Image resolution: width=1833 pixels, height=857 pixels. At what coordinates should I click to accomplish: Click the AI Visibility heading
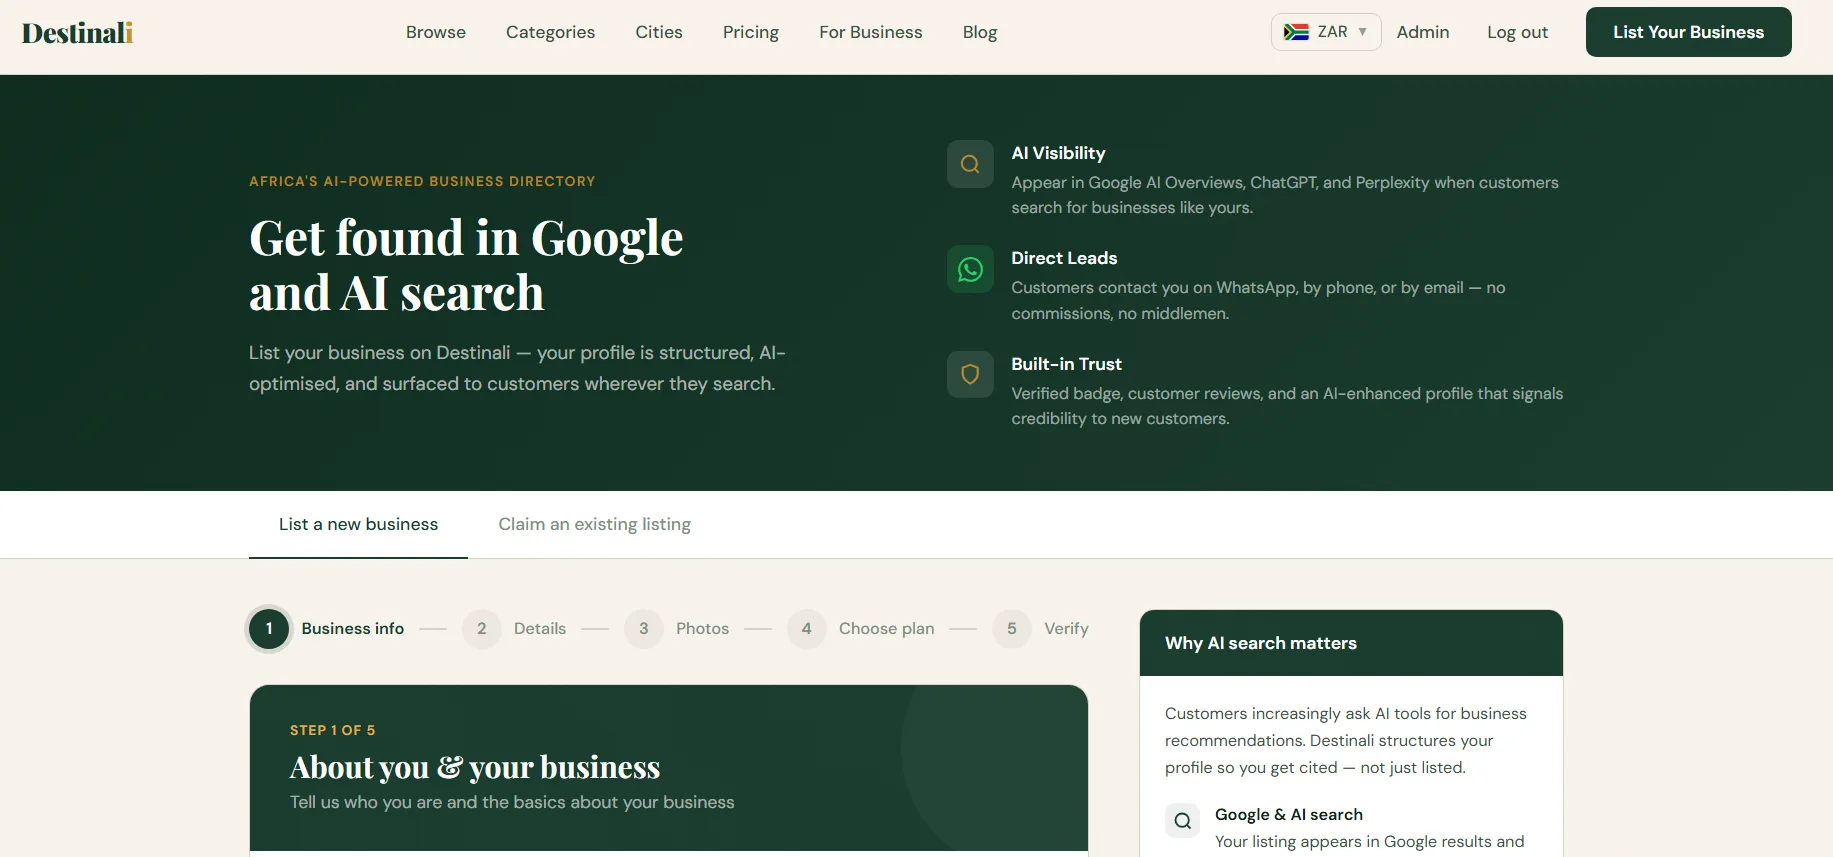click(x=1058, y=153)
